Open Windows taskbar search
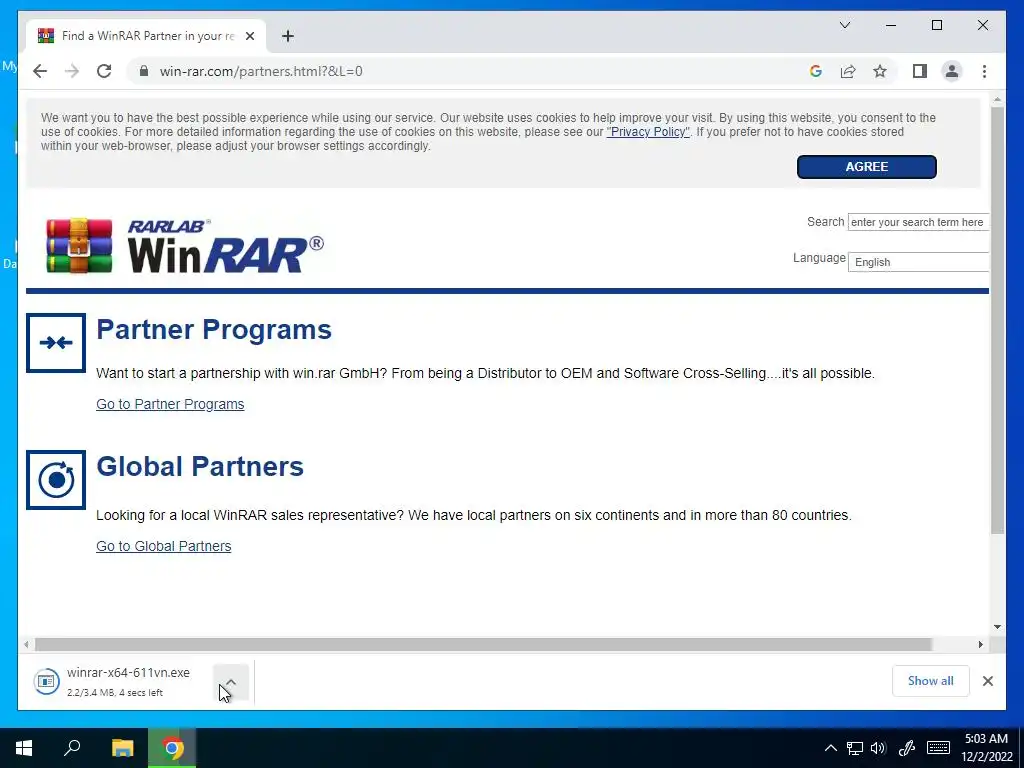 tap(72, 748)
